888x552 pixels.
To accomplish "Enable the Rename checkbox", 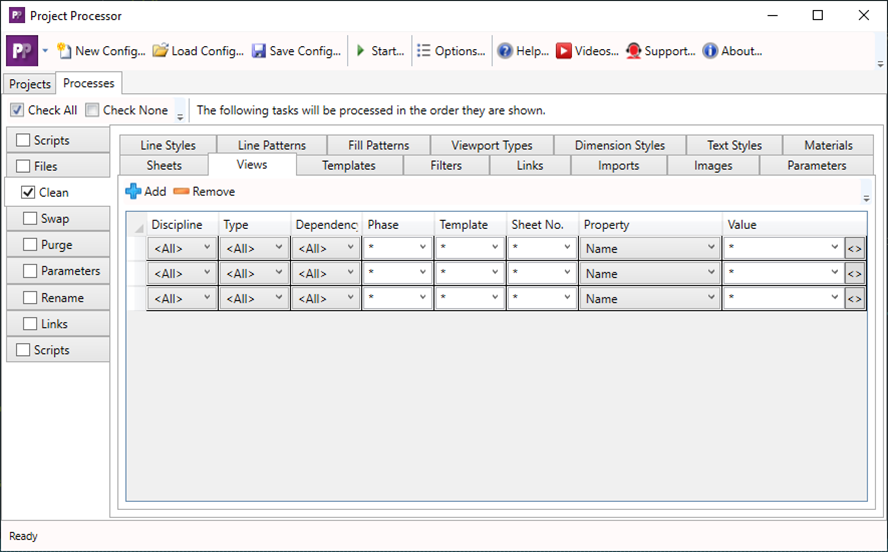I will 30,297.
